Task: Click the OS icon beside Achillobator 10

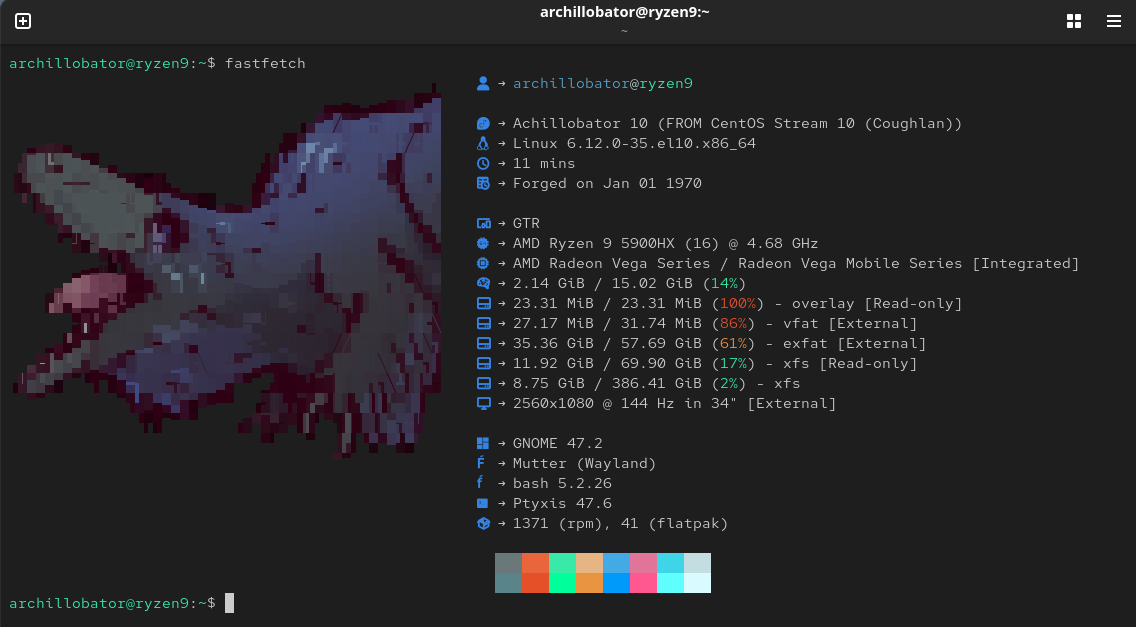Action: tap(483, 123)
